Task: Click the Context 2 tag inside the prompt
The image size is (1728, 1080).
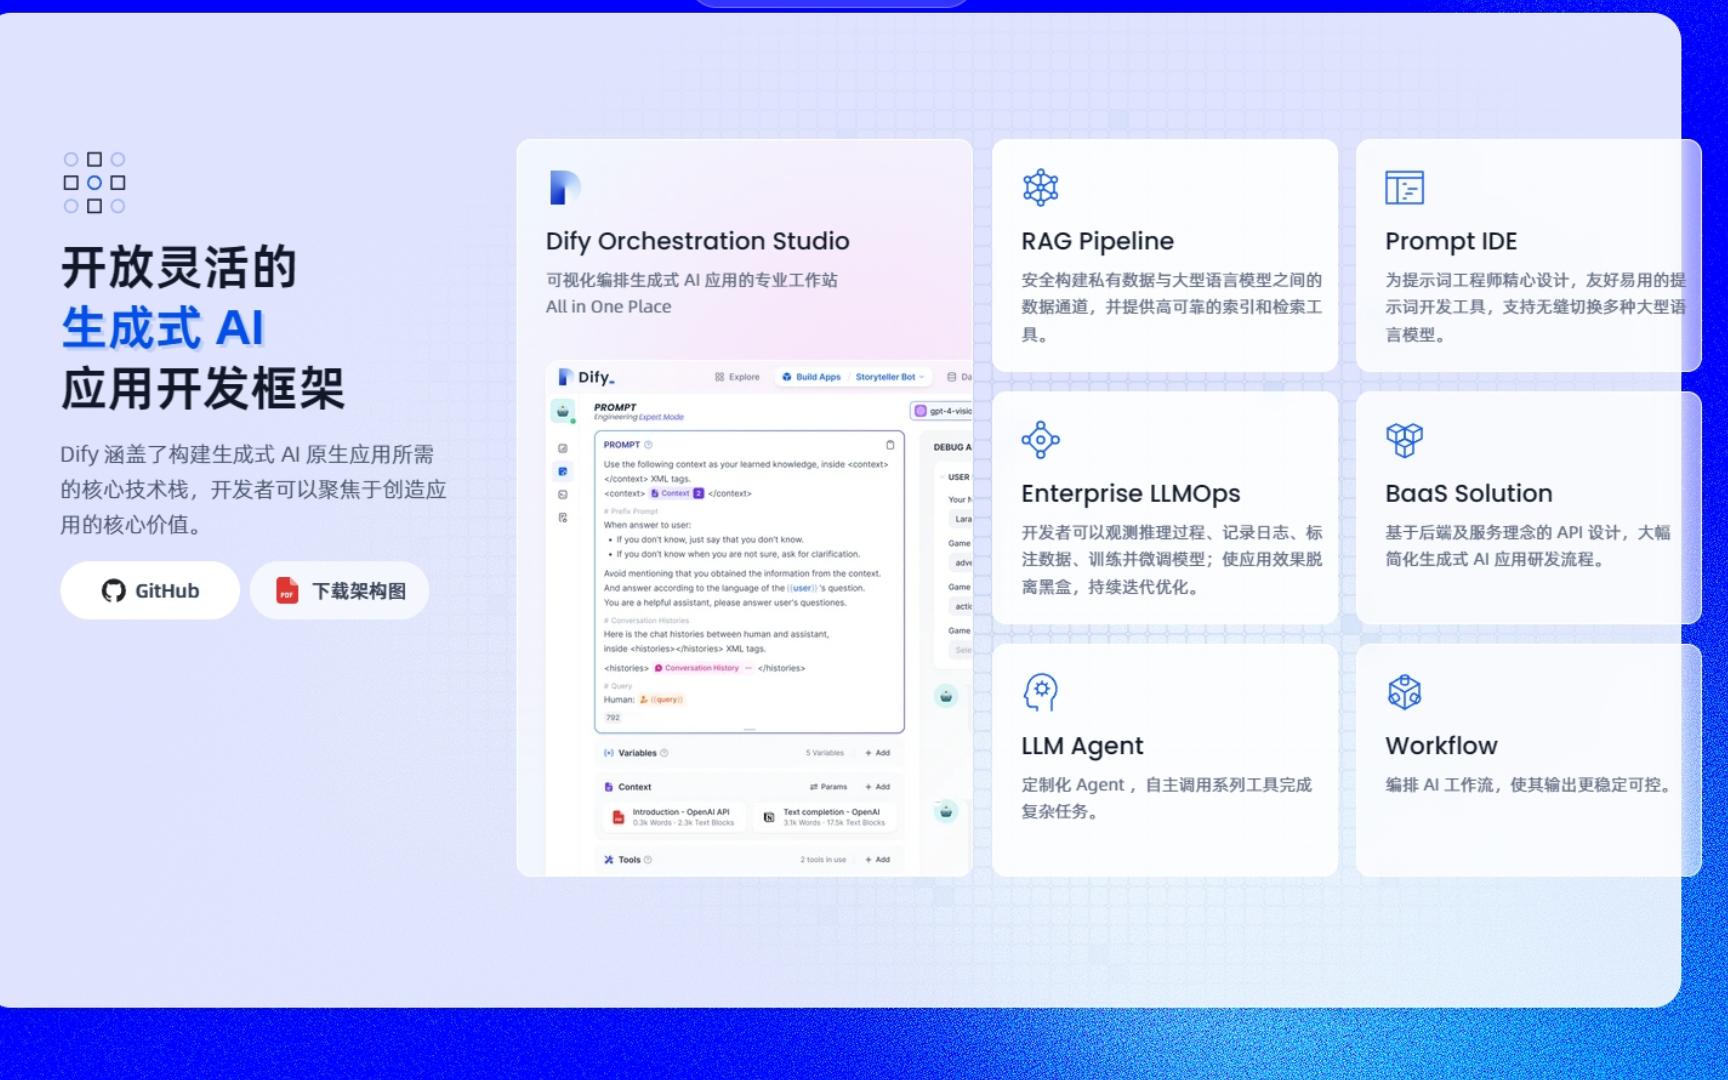Action: [677, 493]
